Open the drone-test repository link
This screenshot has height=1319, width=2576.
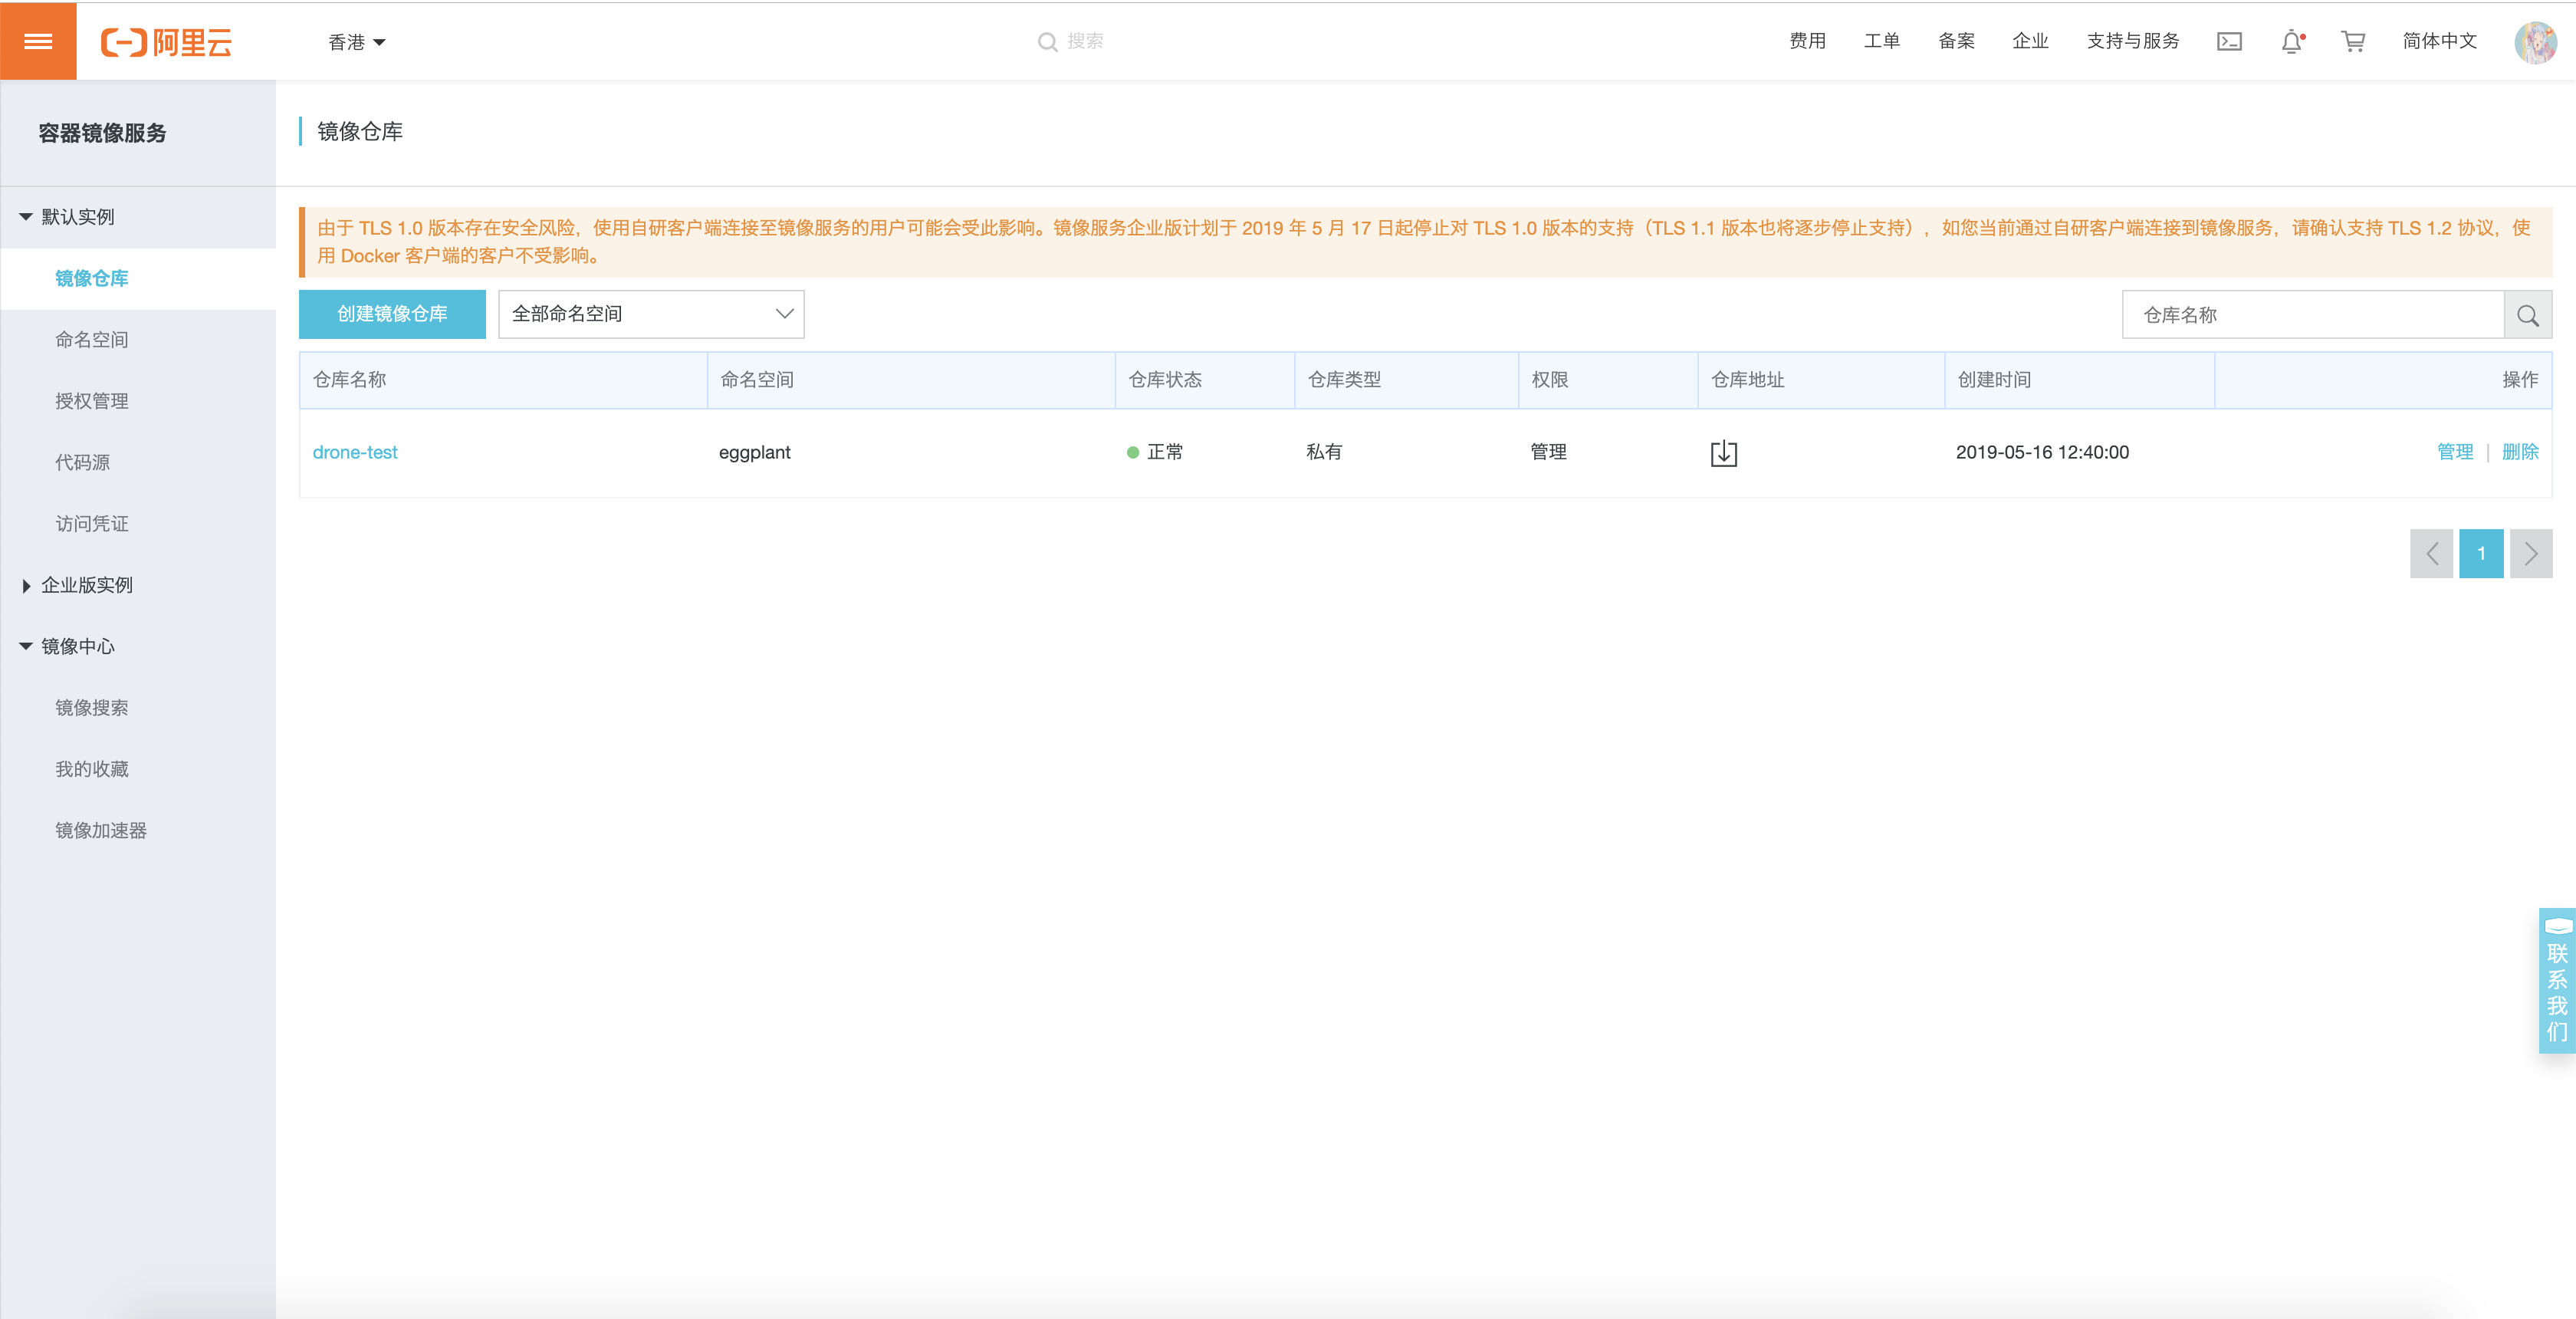[355, 452]
